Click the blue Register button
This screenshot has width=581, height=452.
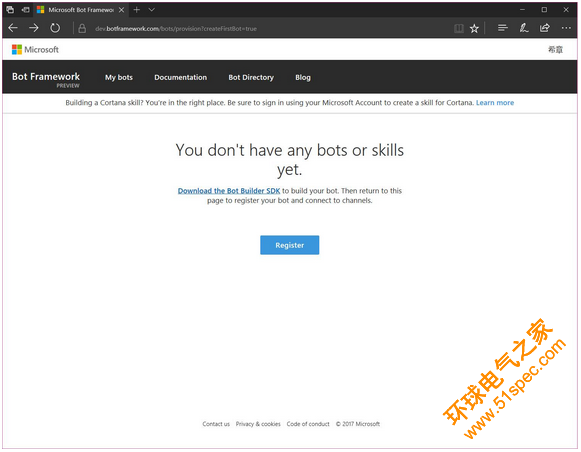289,245
